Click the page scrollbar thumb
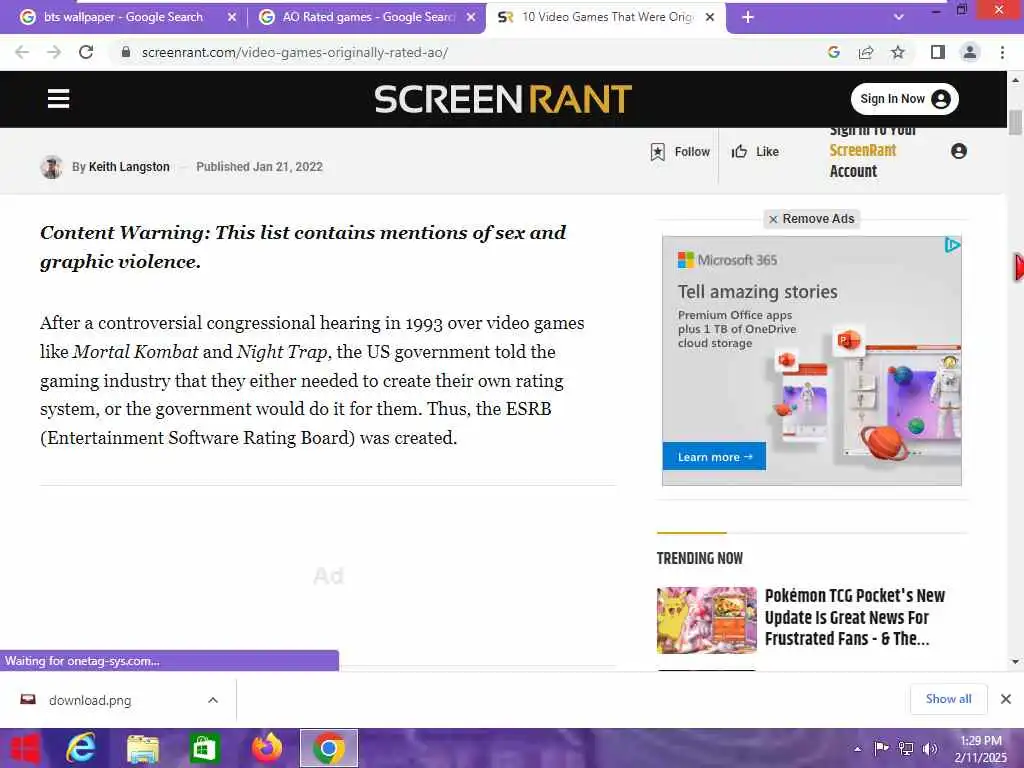 coord(1015,123)
